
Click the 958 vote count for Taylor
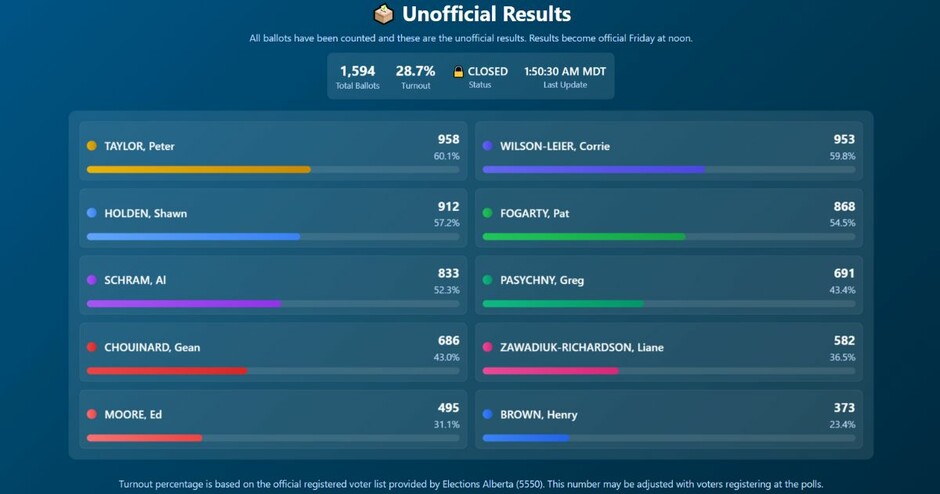pyautogui.click(x=448, y=139)
